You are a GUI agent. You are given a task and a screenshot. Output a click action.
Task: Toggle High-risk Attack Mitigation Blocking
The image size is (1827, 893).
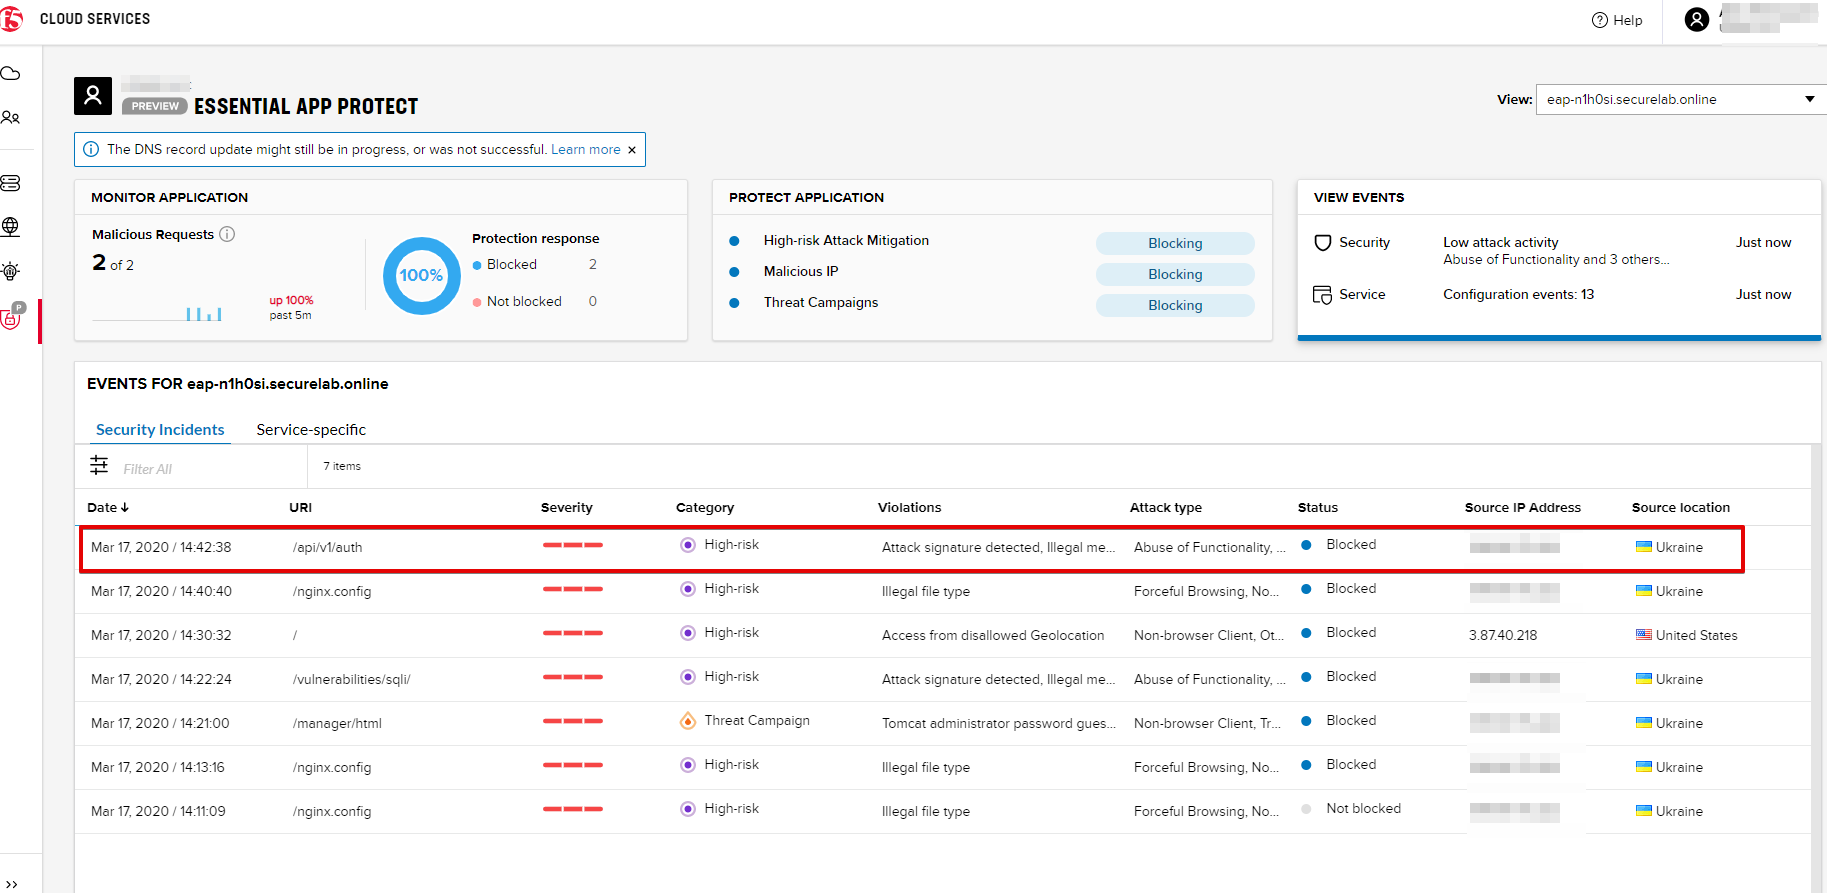pyautogui.click(x=1175, y=243)
